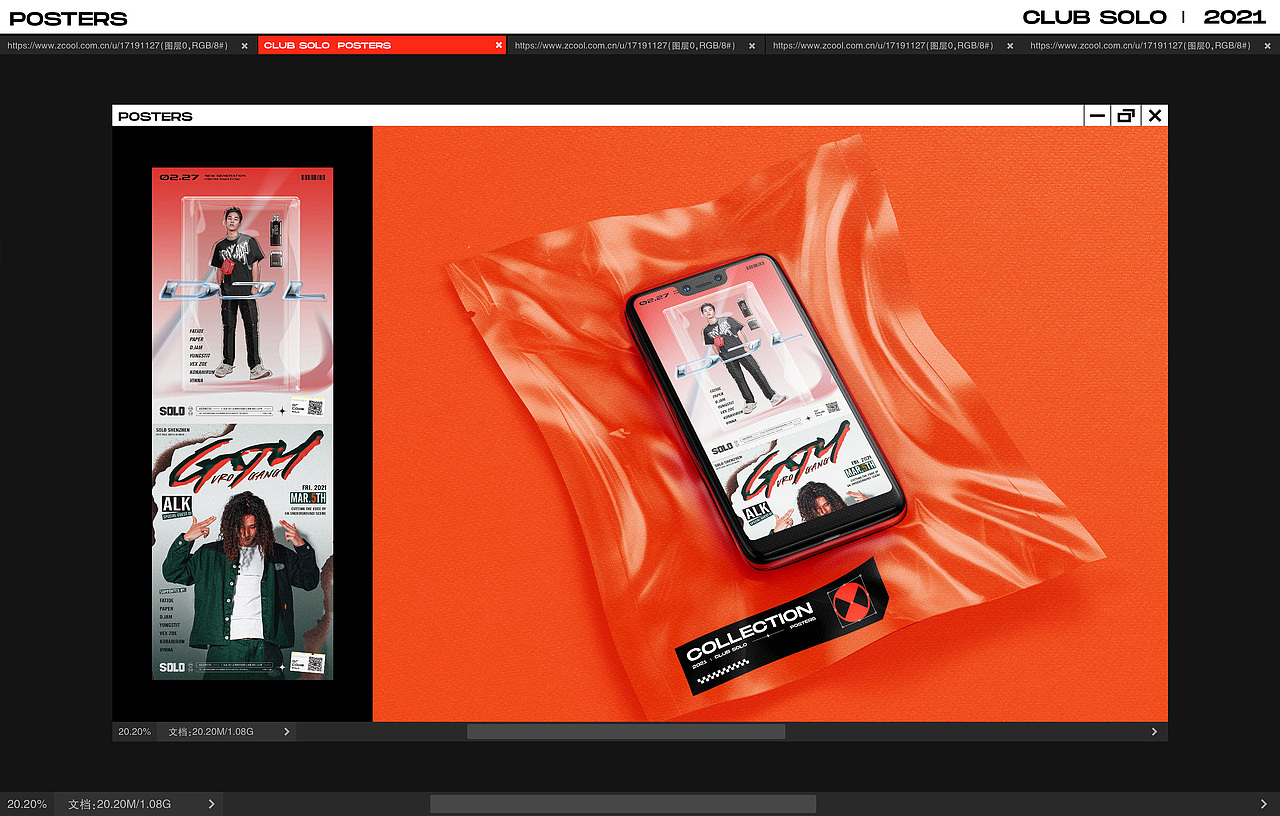Close the CLUB SOLO POSTERS tab
Viewport: 1280px width, 816px height.
[499, 45]
